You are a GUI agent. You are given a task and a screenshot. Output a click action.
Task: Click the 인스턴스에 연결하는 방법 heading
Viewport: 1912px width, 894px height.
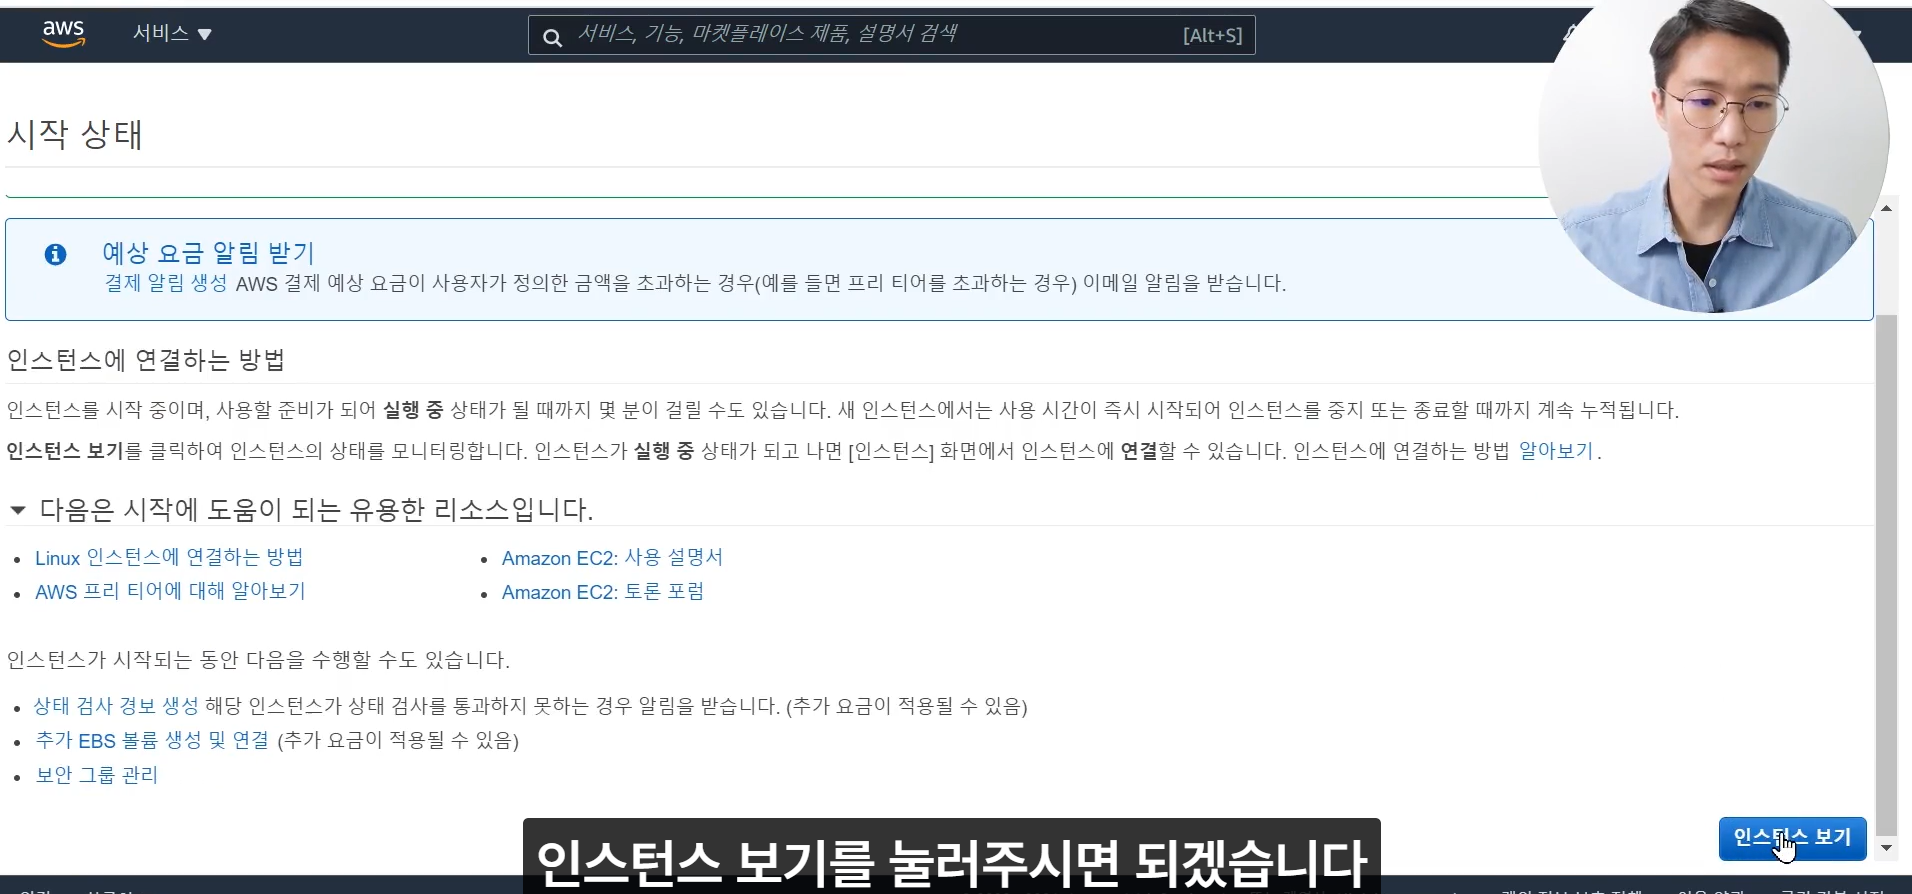pyautogui.click(x=146, y=359)
